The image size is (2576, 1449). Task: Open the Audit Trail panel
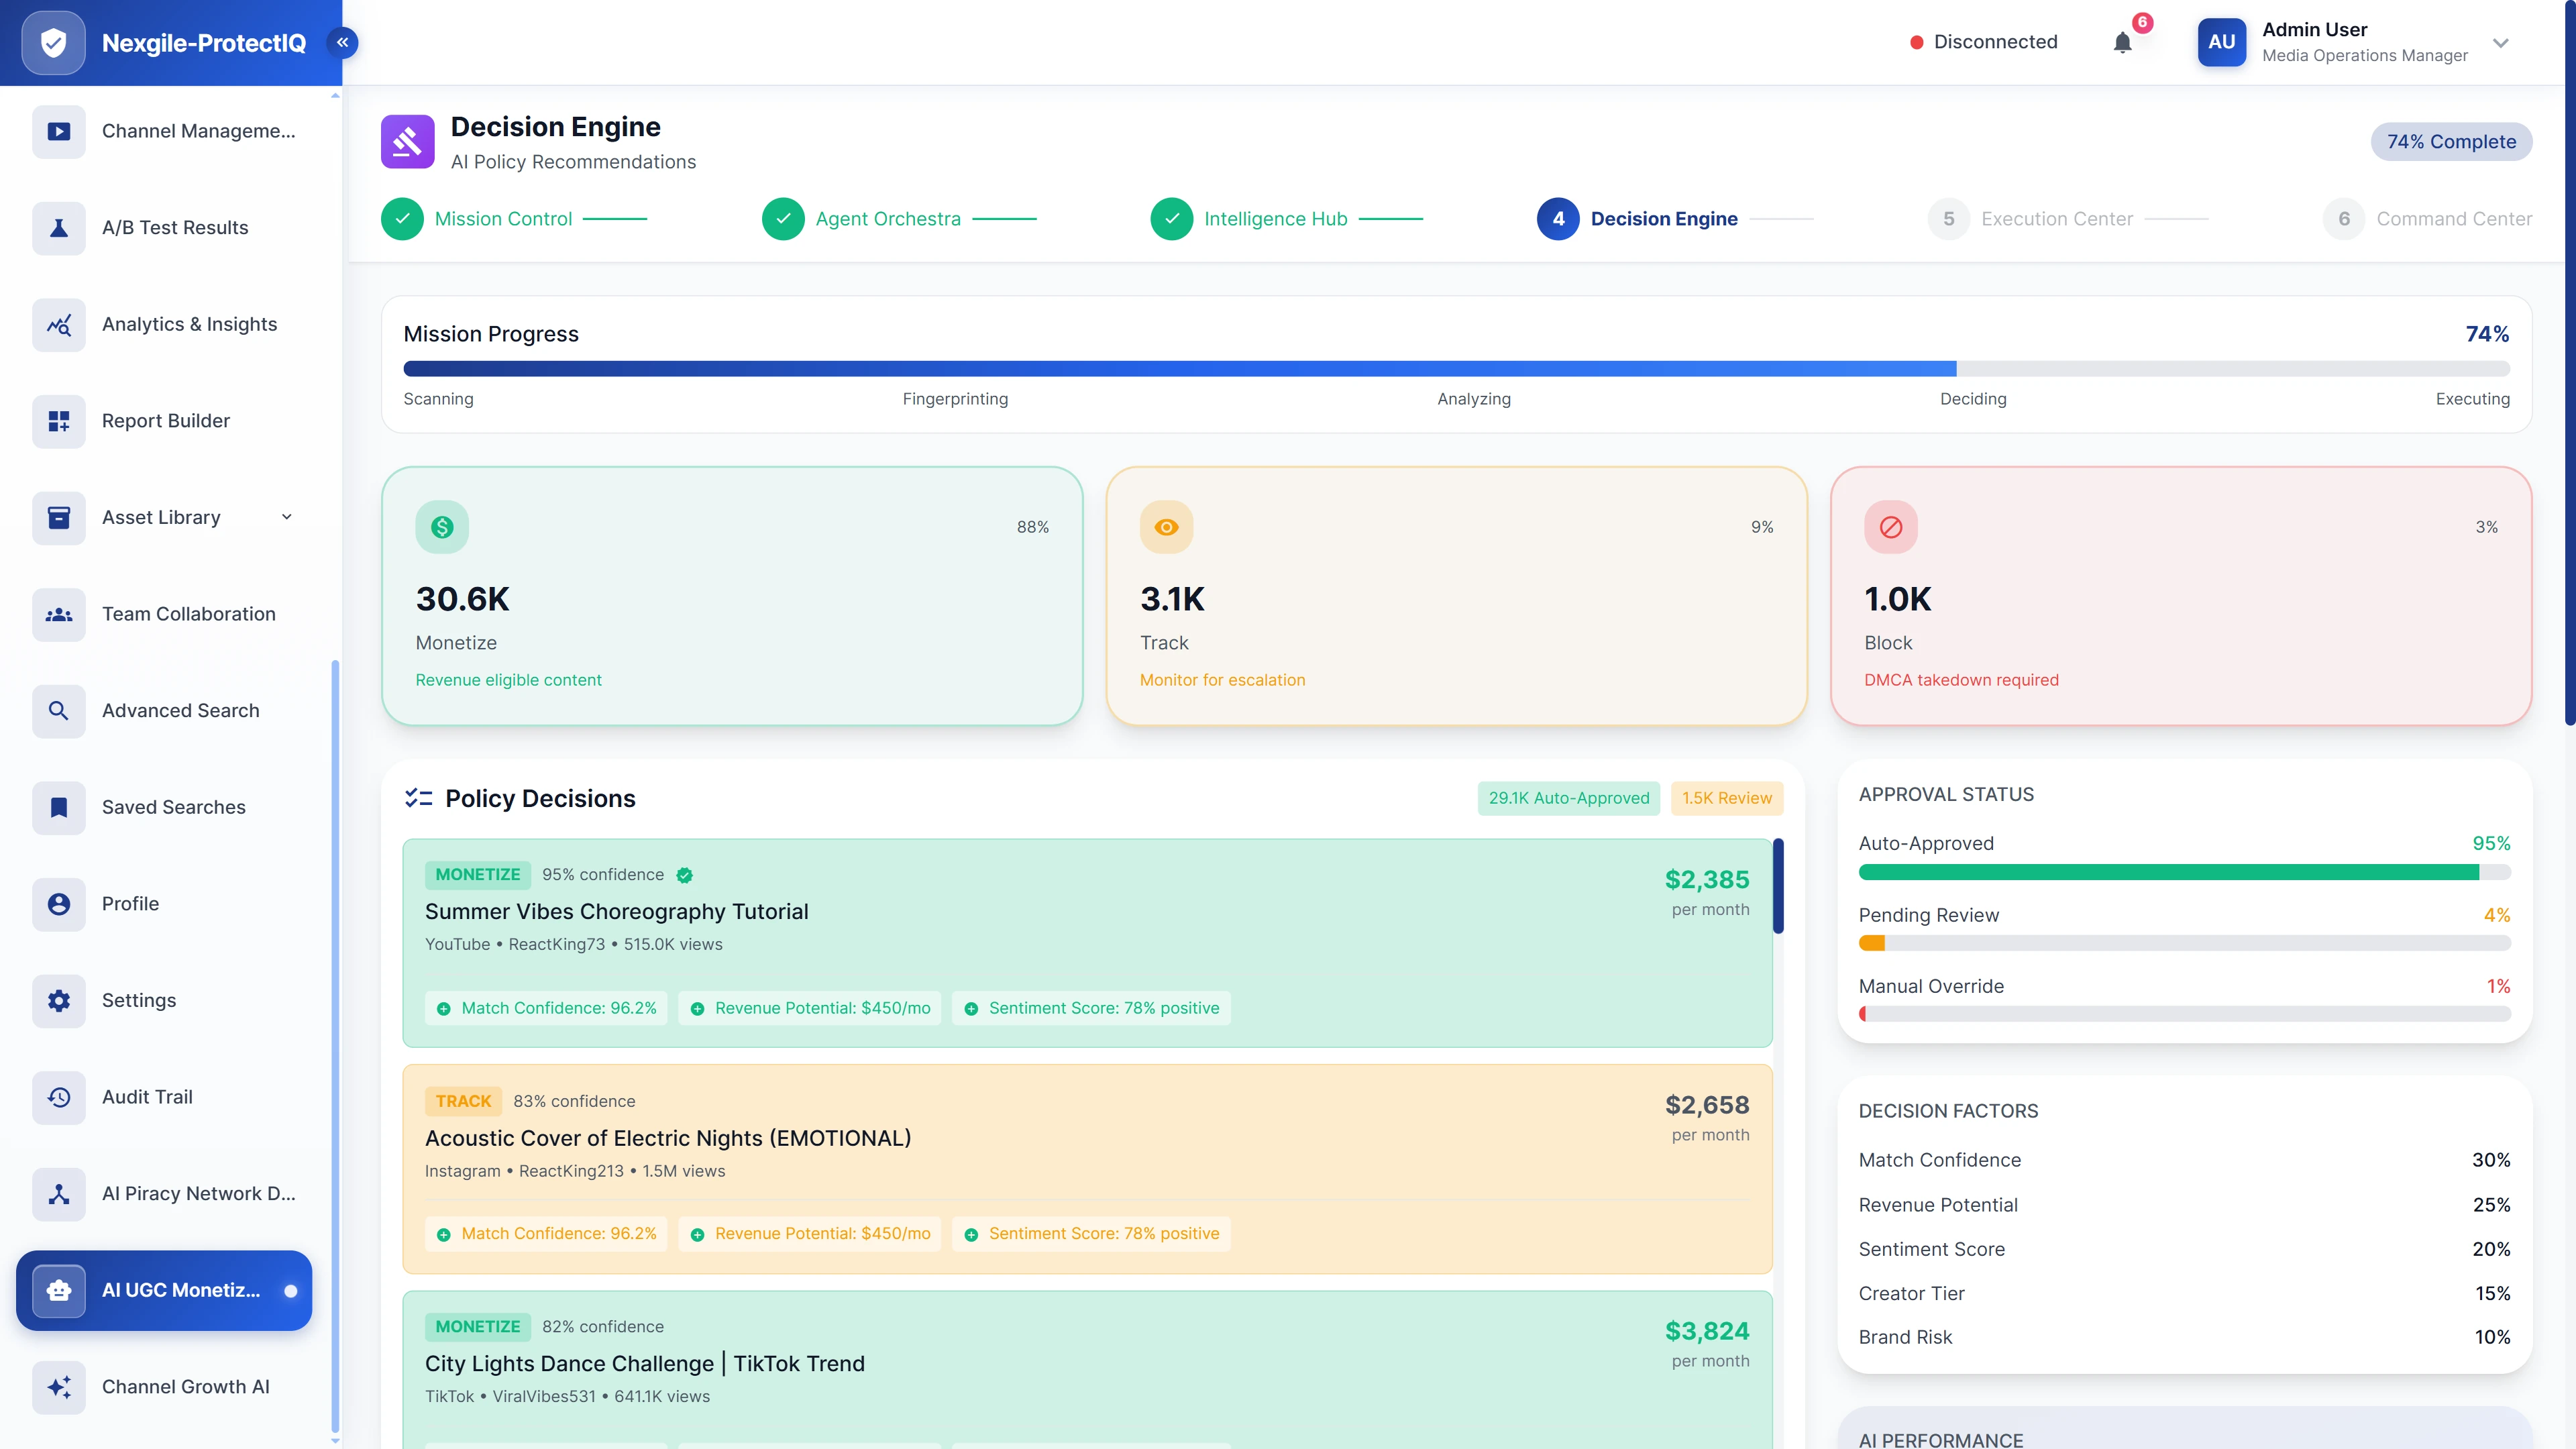pos(146,1097)
